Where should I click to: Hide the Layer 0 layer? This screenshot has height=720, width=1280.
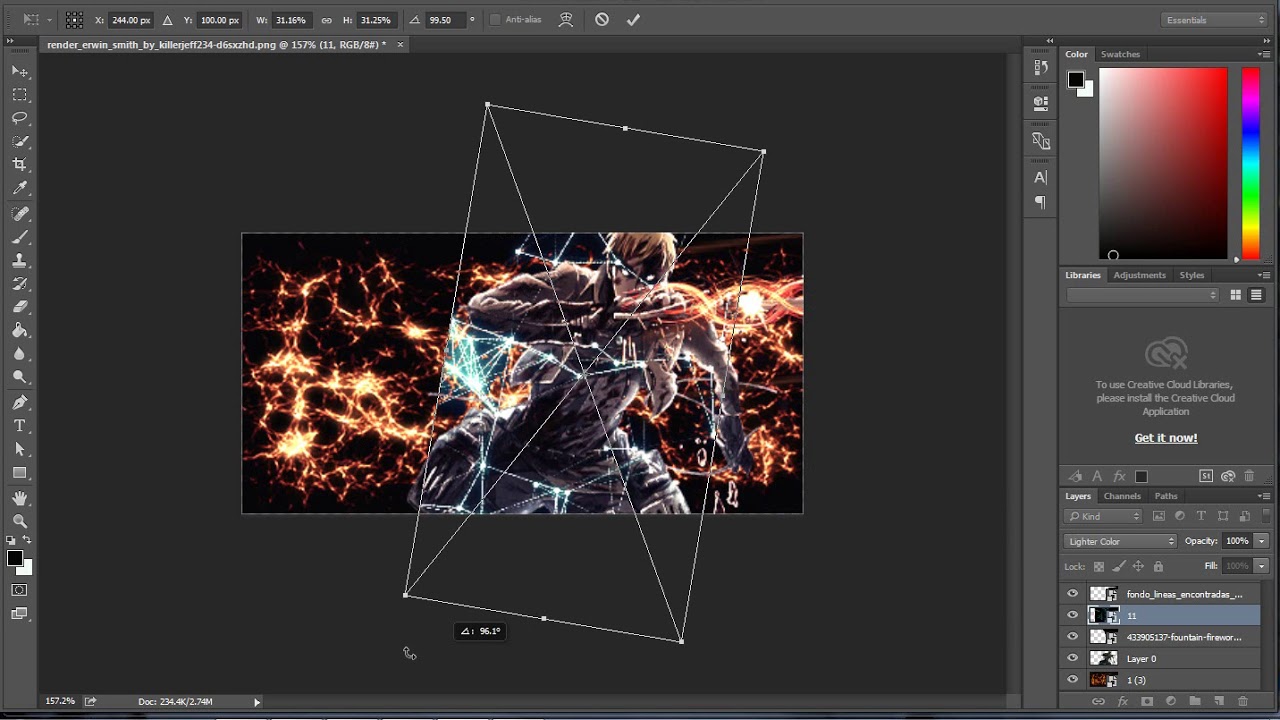[1073, 659]
